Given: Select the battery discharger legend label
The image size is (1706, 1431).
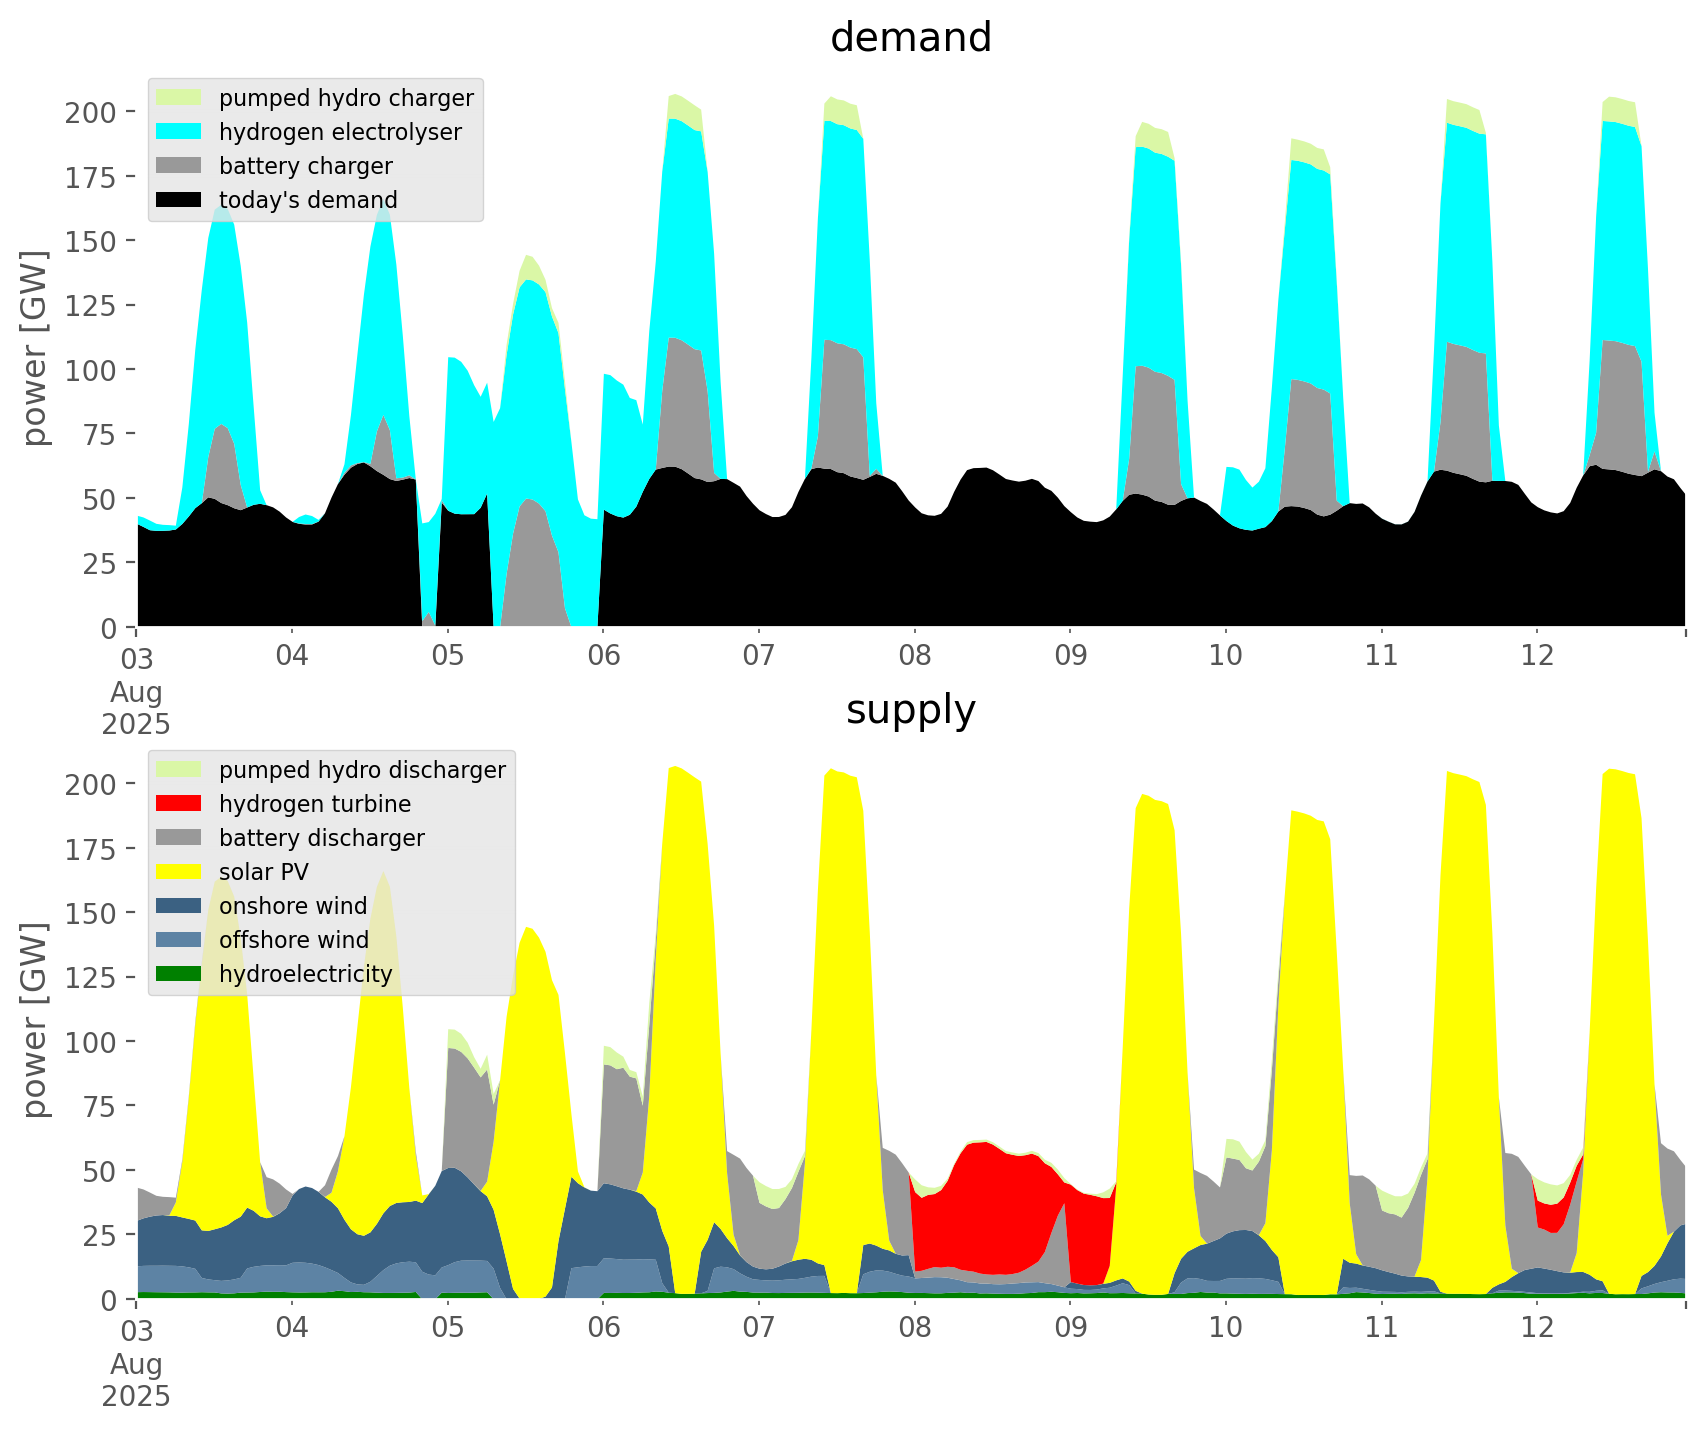Looking at the screenshot, I should pos(321,838).
